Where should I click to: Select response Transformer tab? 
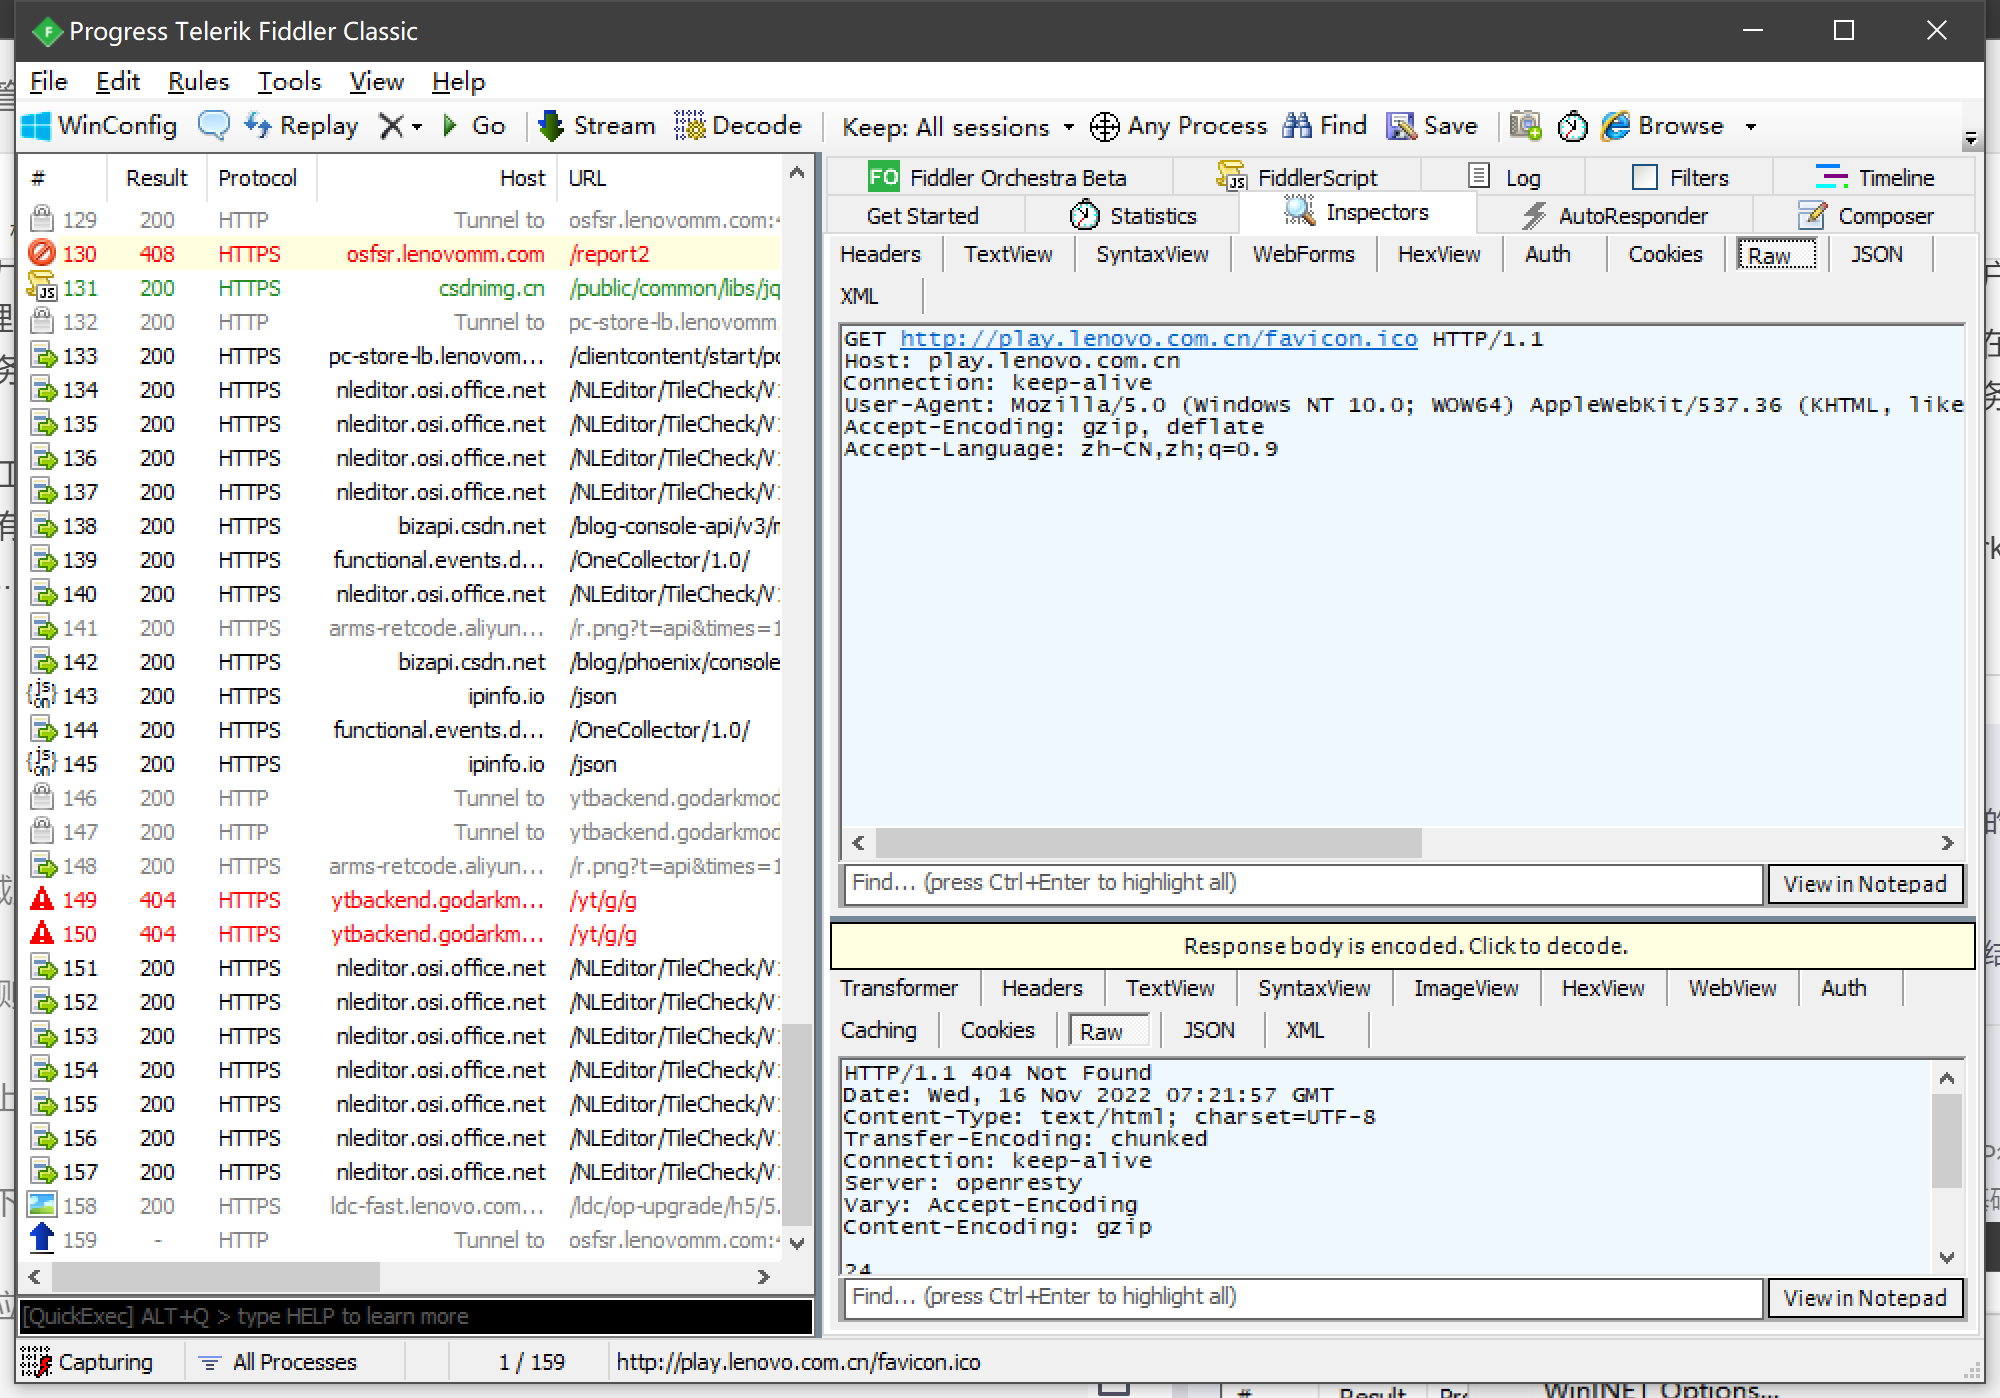899,988
